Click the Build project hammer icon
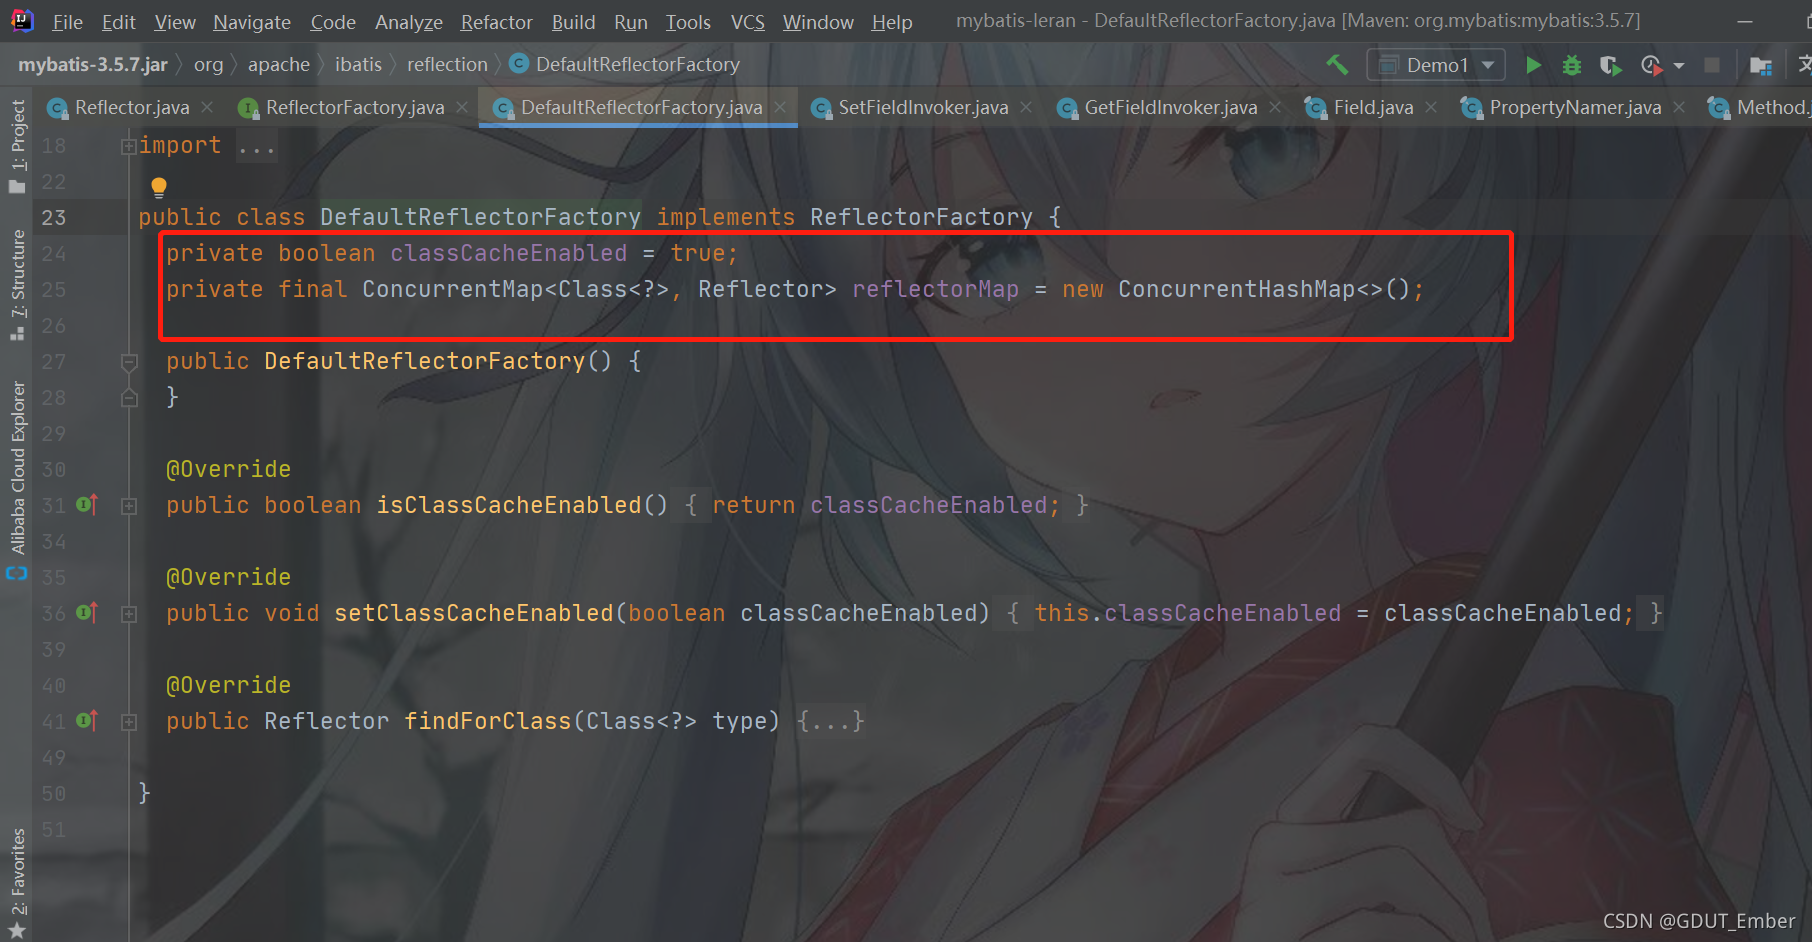The width and height of the screenshot is (1812, 942). (1337, 65)
